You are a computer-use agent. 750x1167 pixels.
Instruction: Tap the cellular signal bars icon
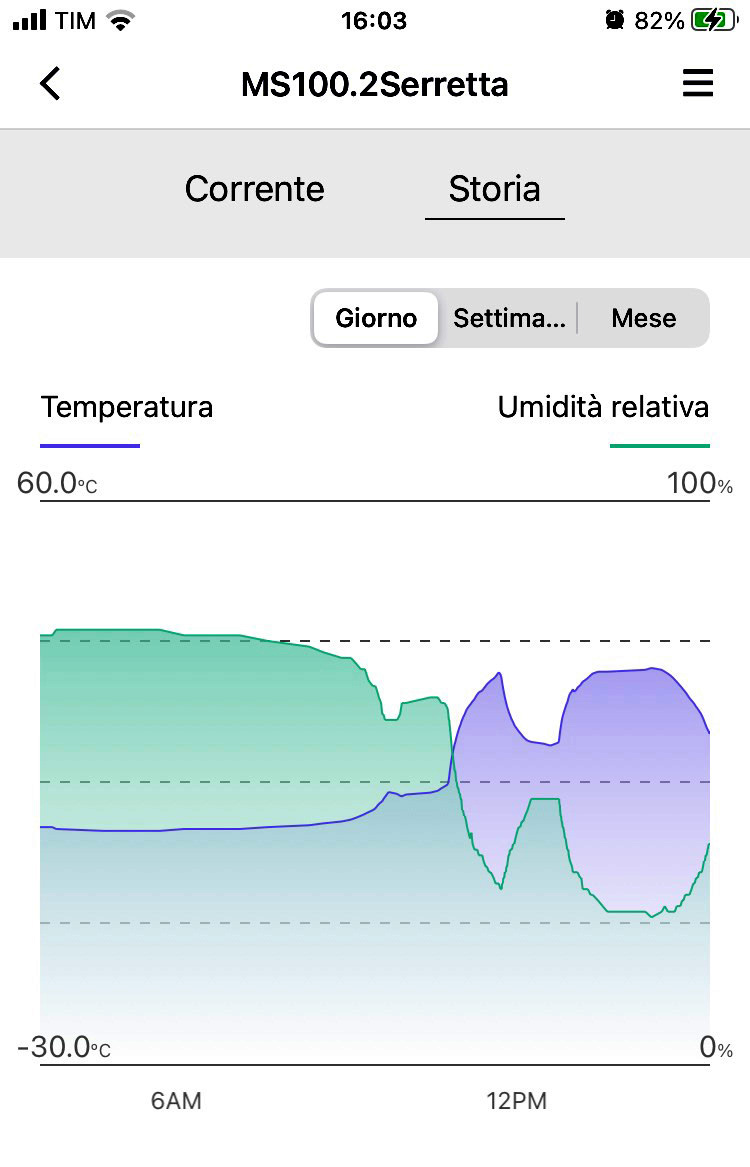[x=30, y=20]
